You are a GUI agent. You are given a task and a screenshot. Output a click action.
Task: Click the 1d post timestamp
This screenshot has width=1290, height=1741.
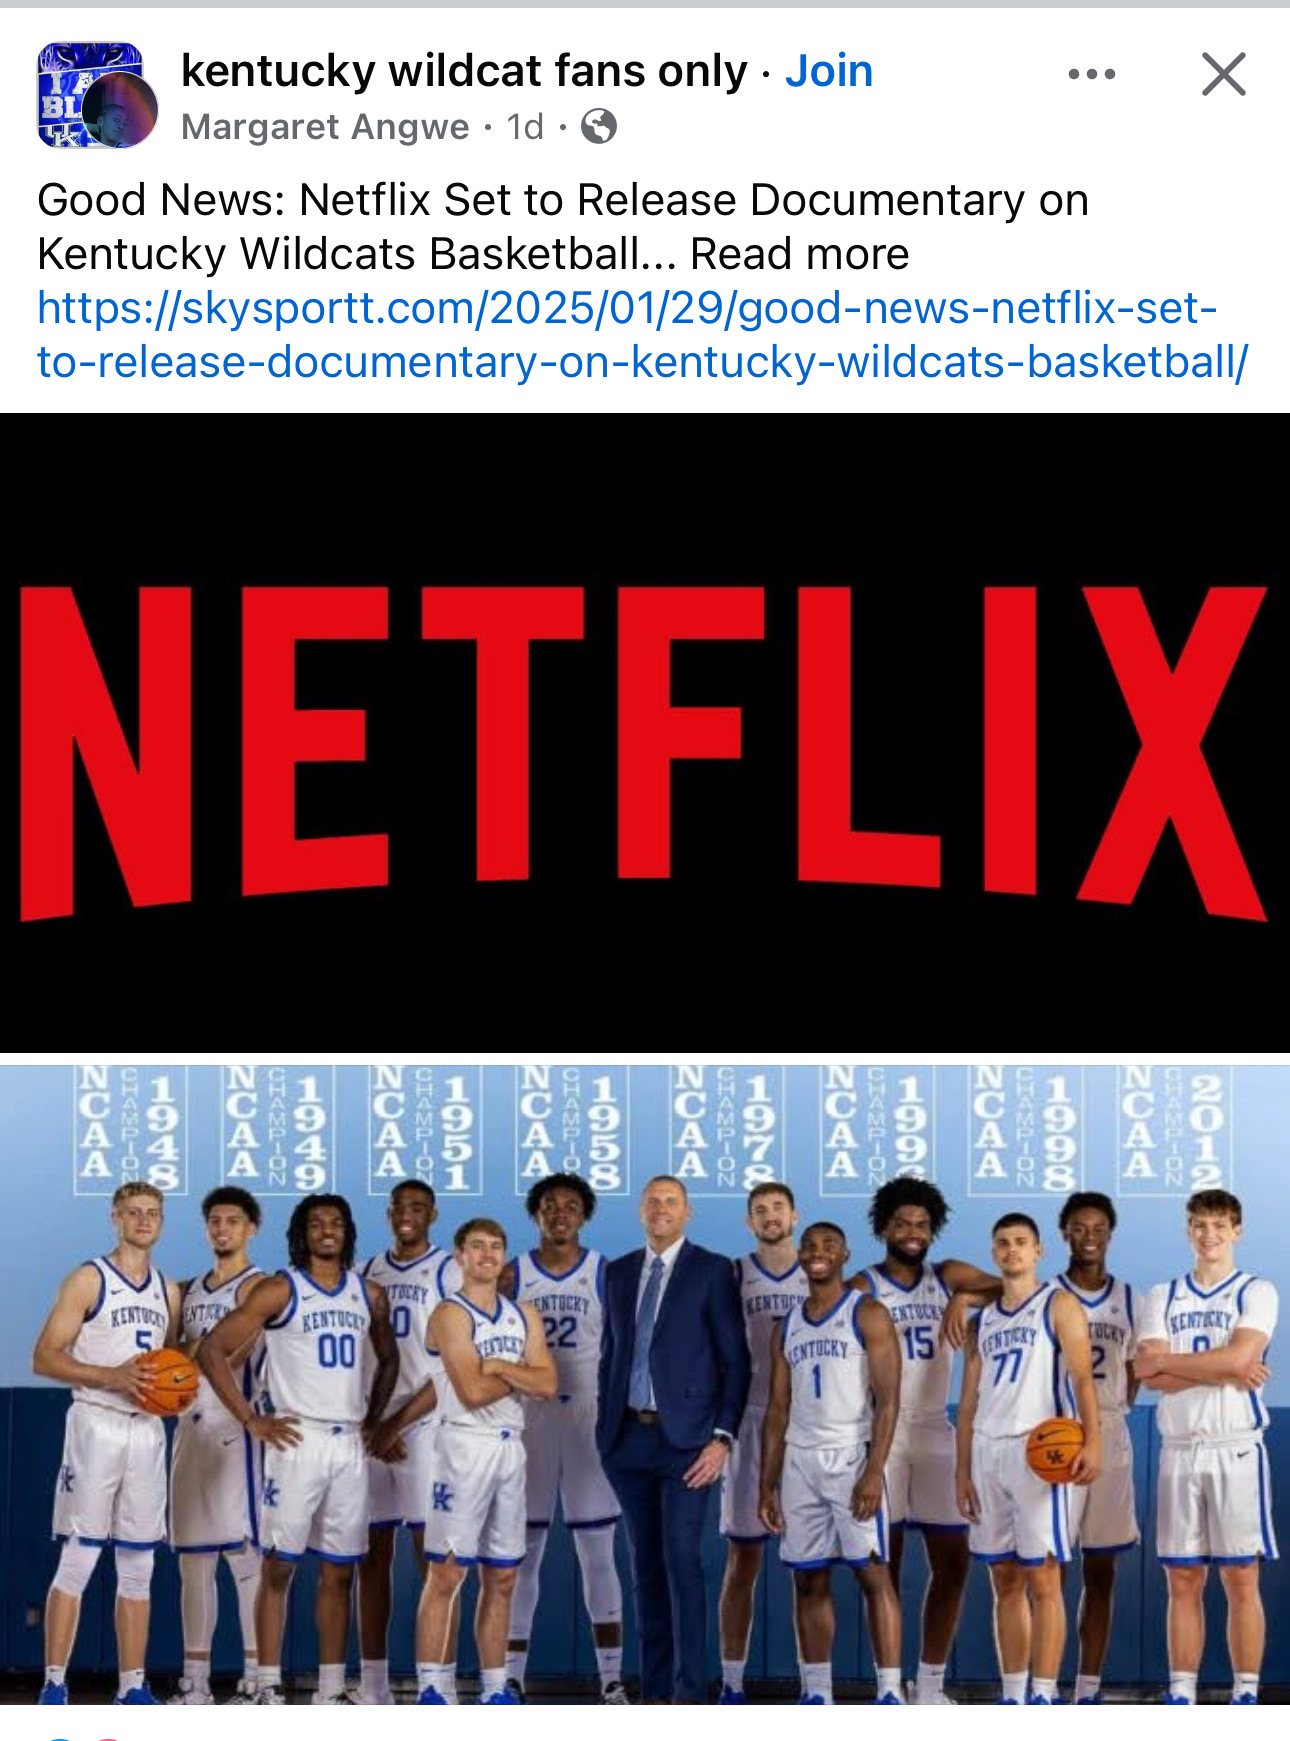click(x=525, y=127)
